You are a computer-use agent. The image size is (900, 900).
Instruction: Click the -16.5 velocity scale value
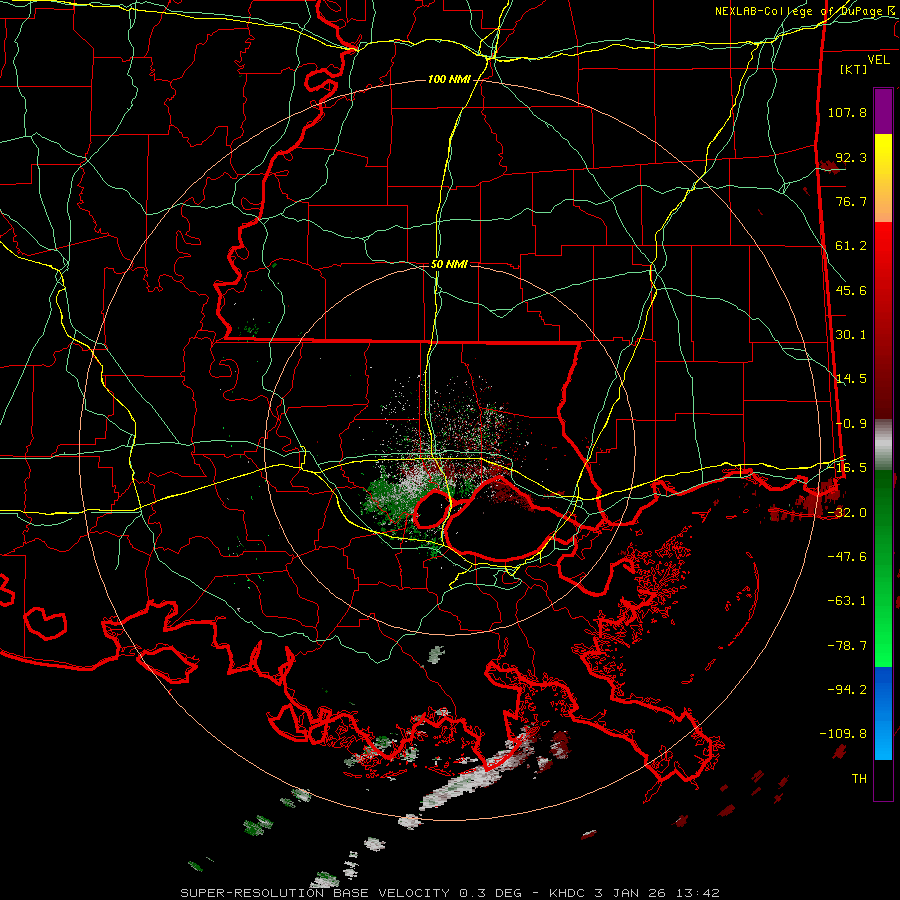tap(847, 468)
